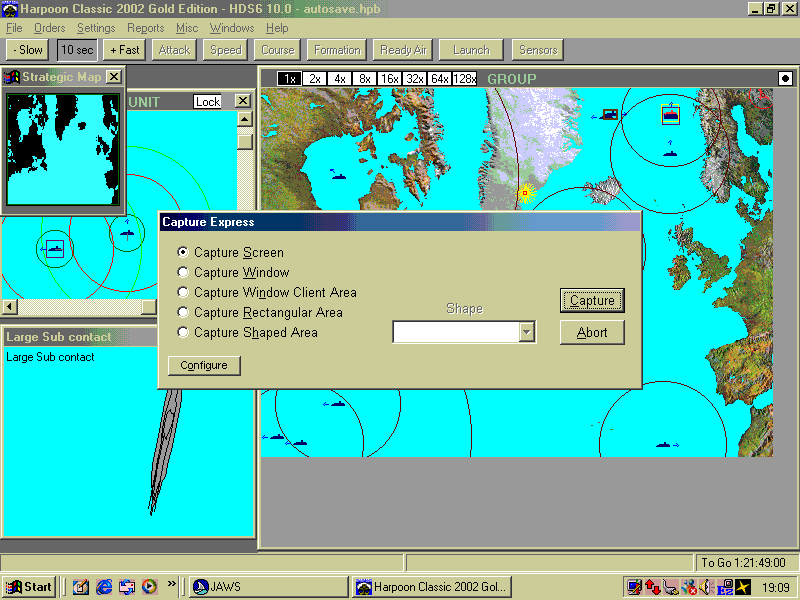Click the Abort button

point(592,333)
